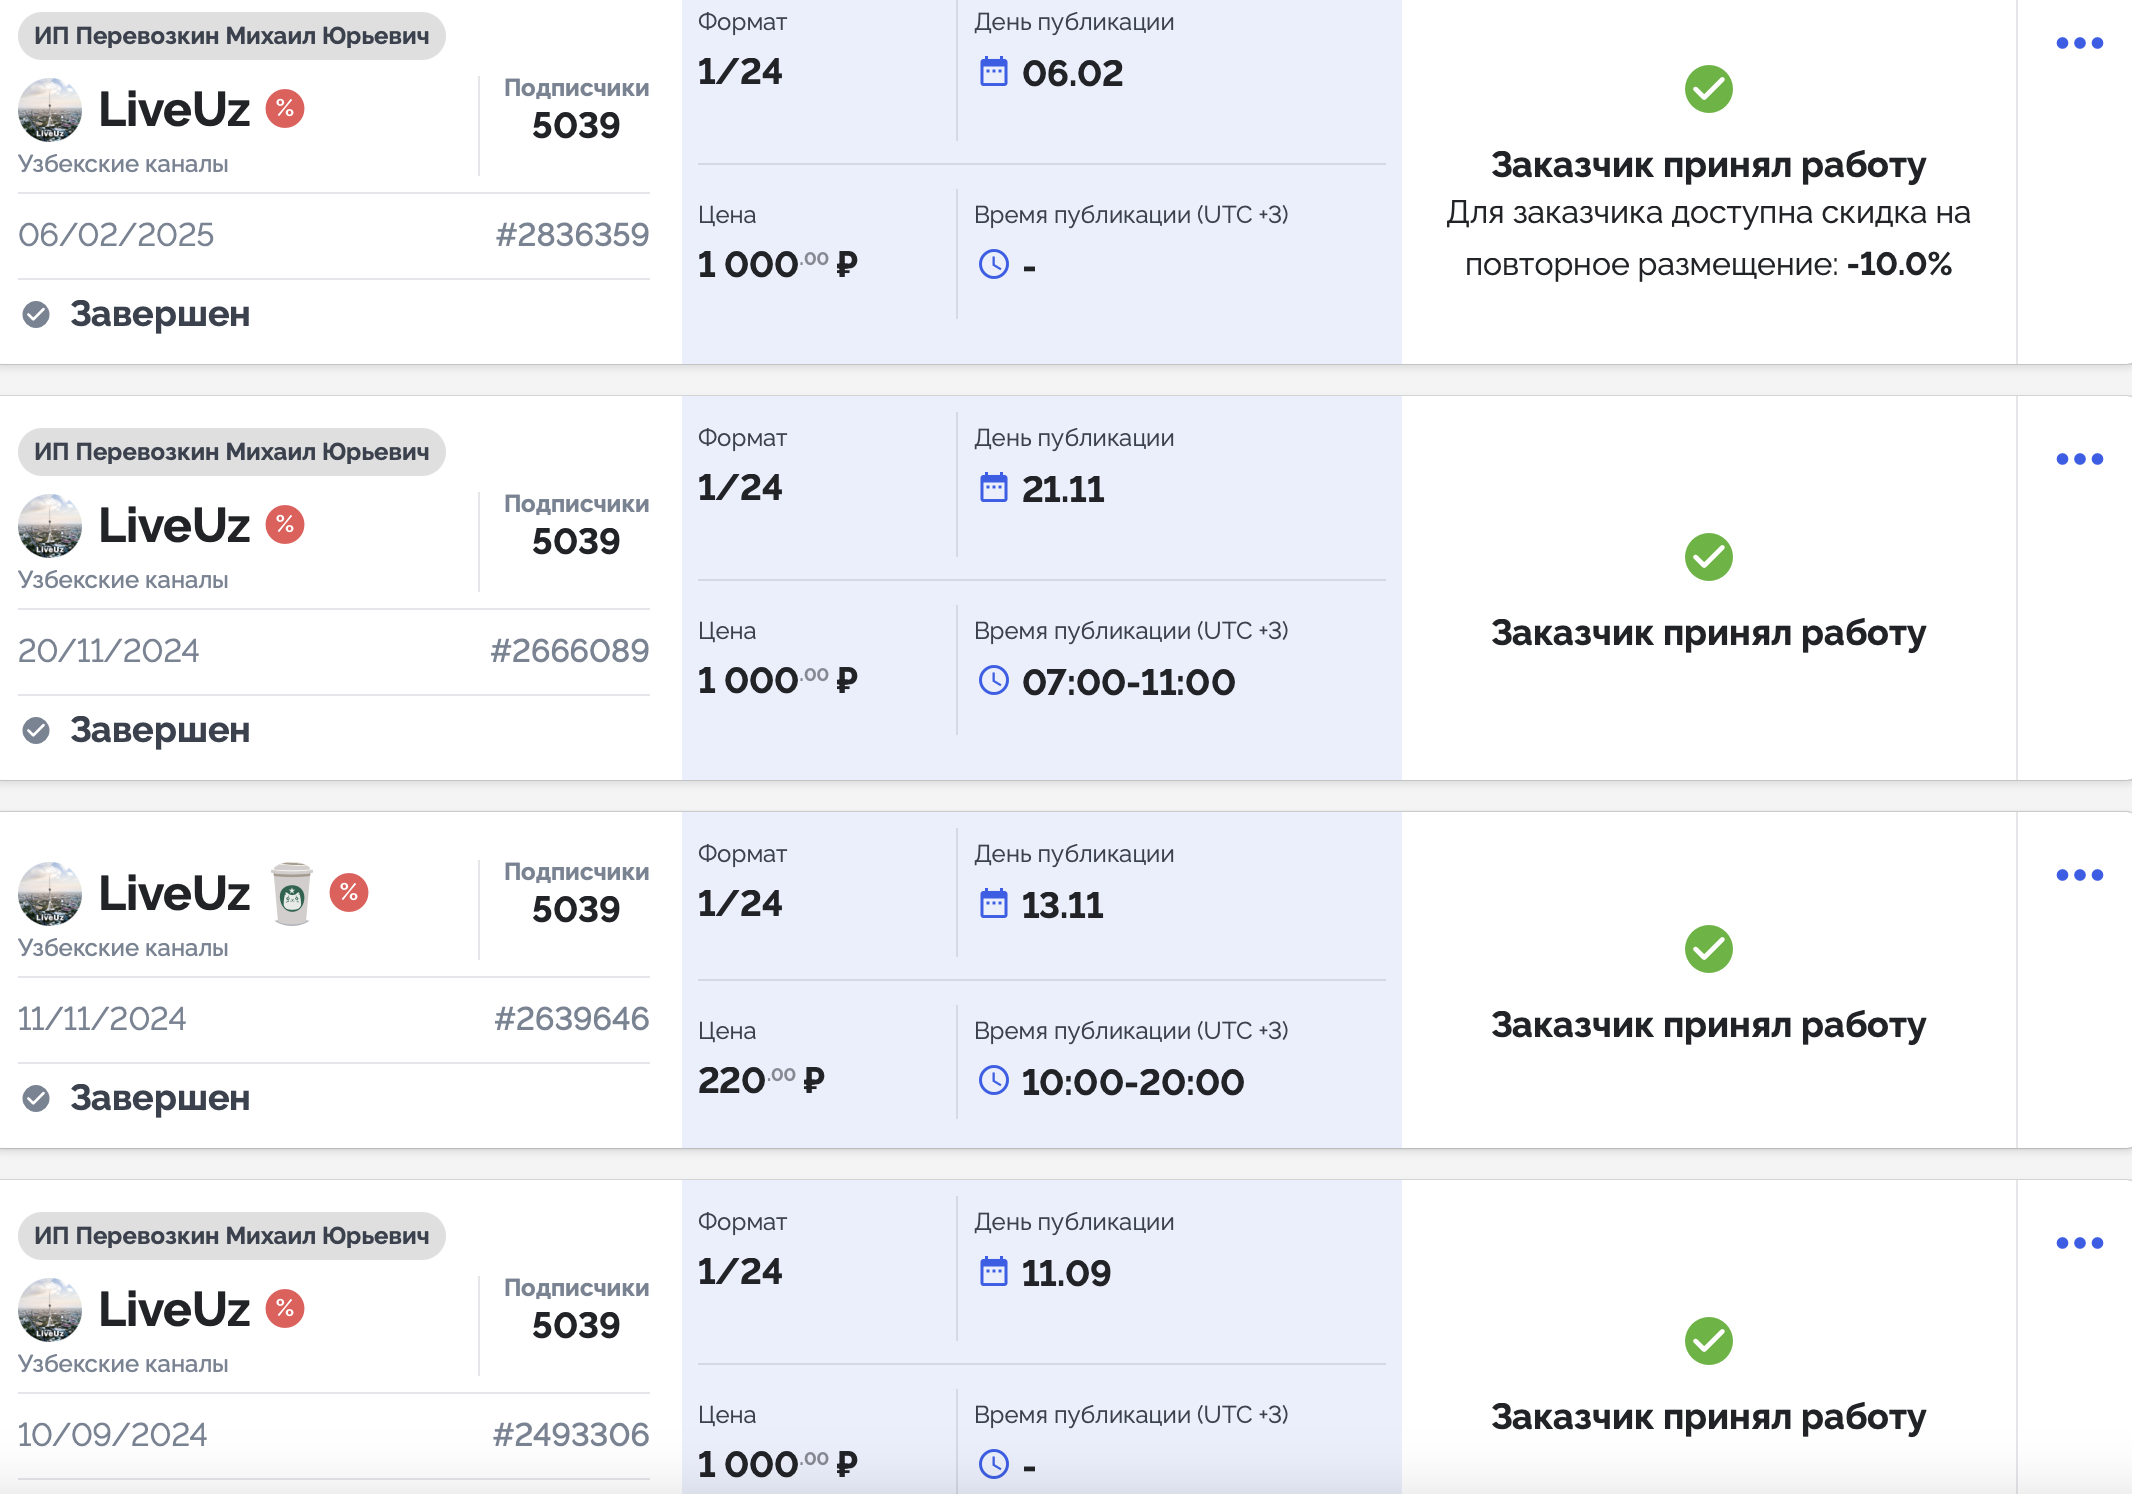Image resolution: width=2132 pixels, height=1494 pixels.
Task: Click clock icon beside 10:00-20:00 time
Action: (x=993, y=1081)
